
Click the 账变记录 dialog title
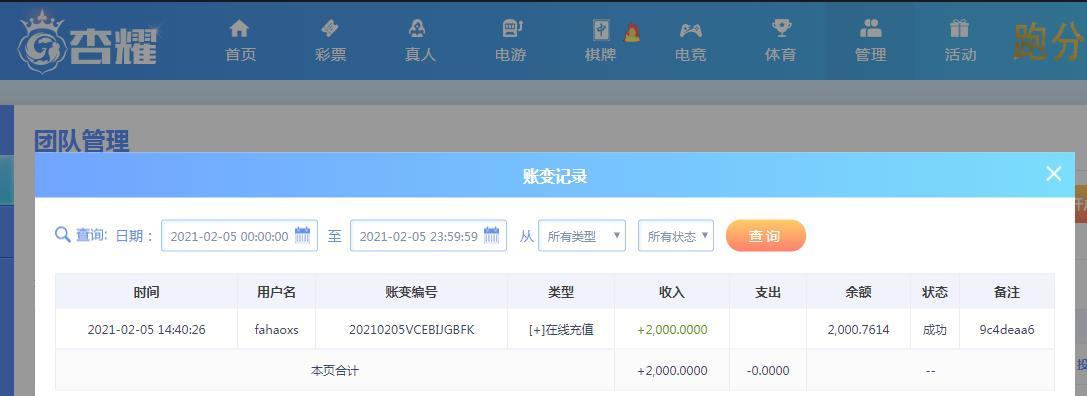tap(555, 176)
